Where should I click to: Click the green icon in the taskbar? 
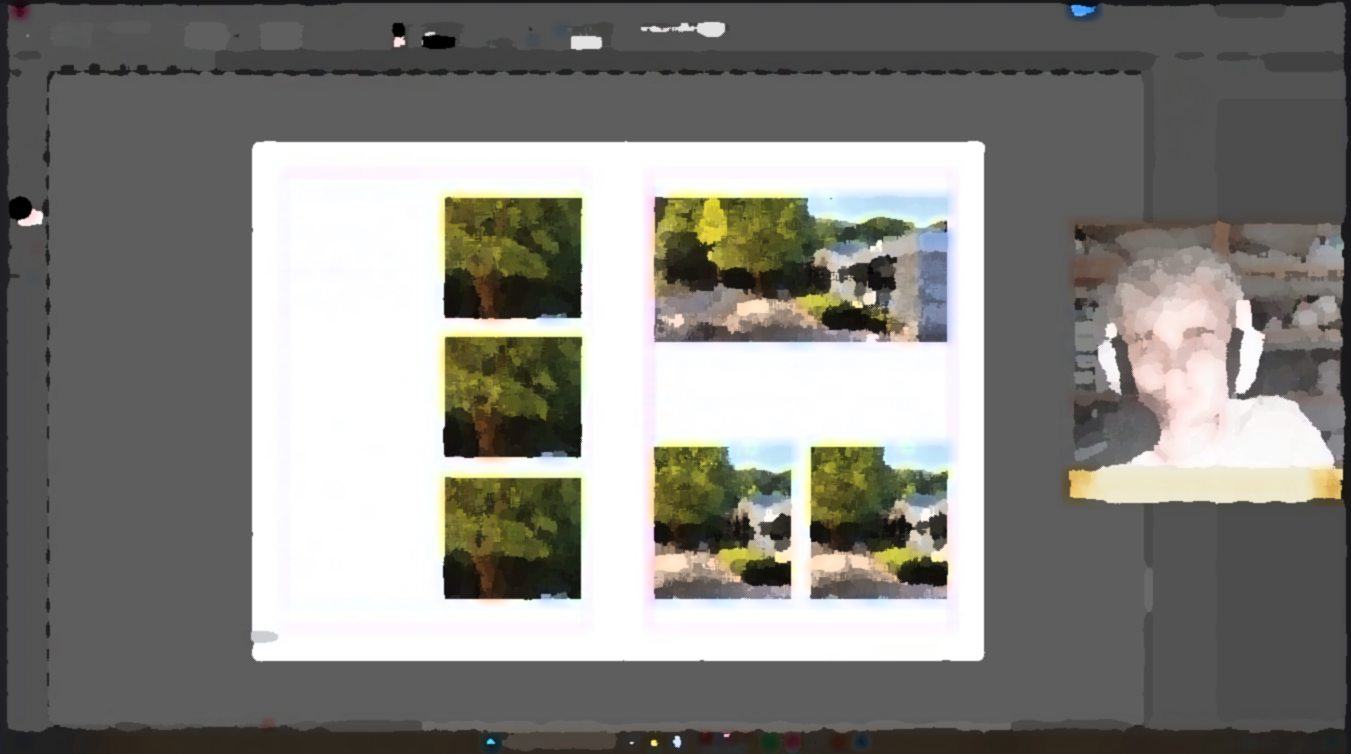tap(769, 742)
